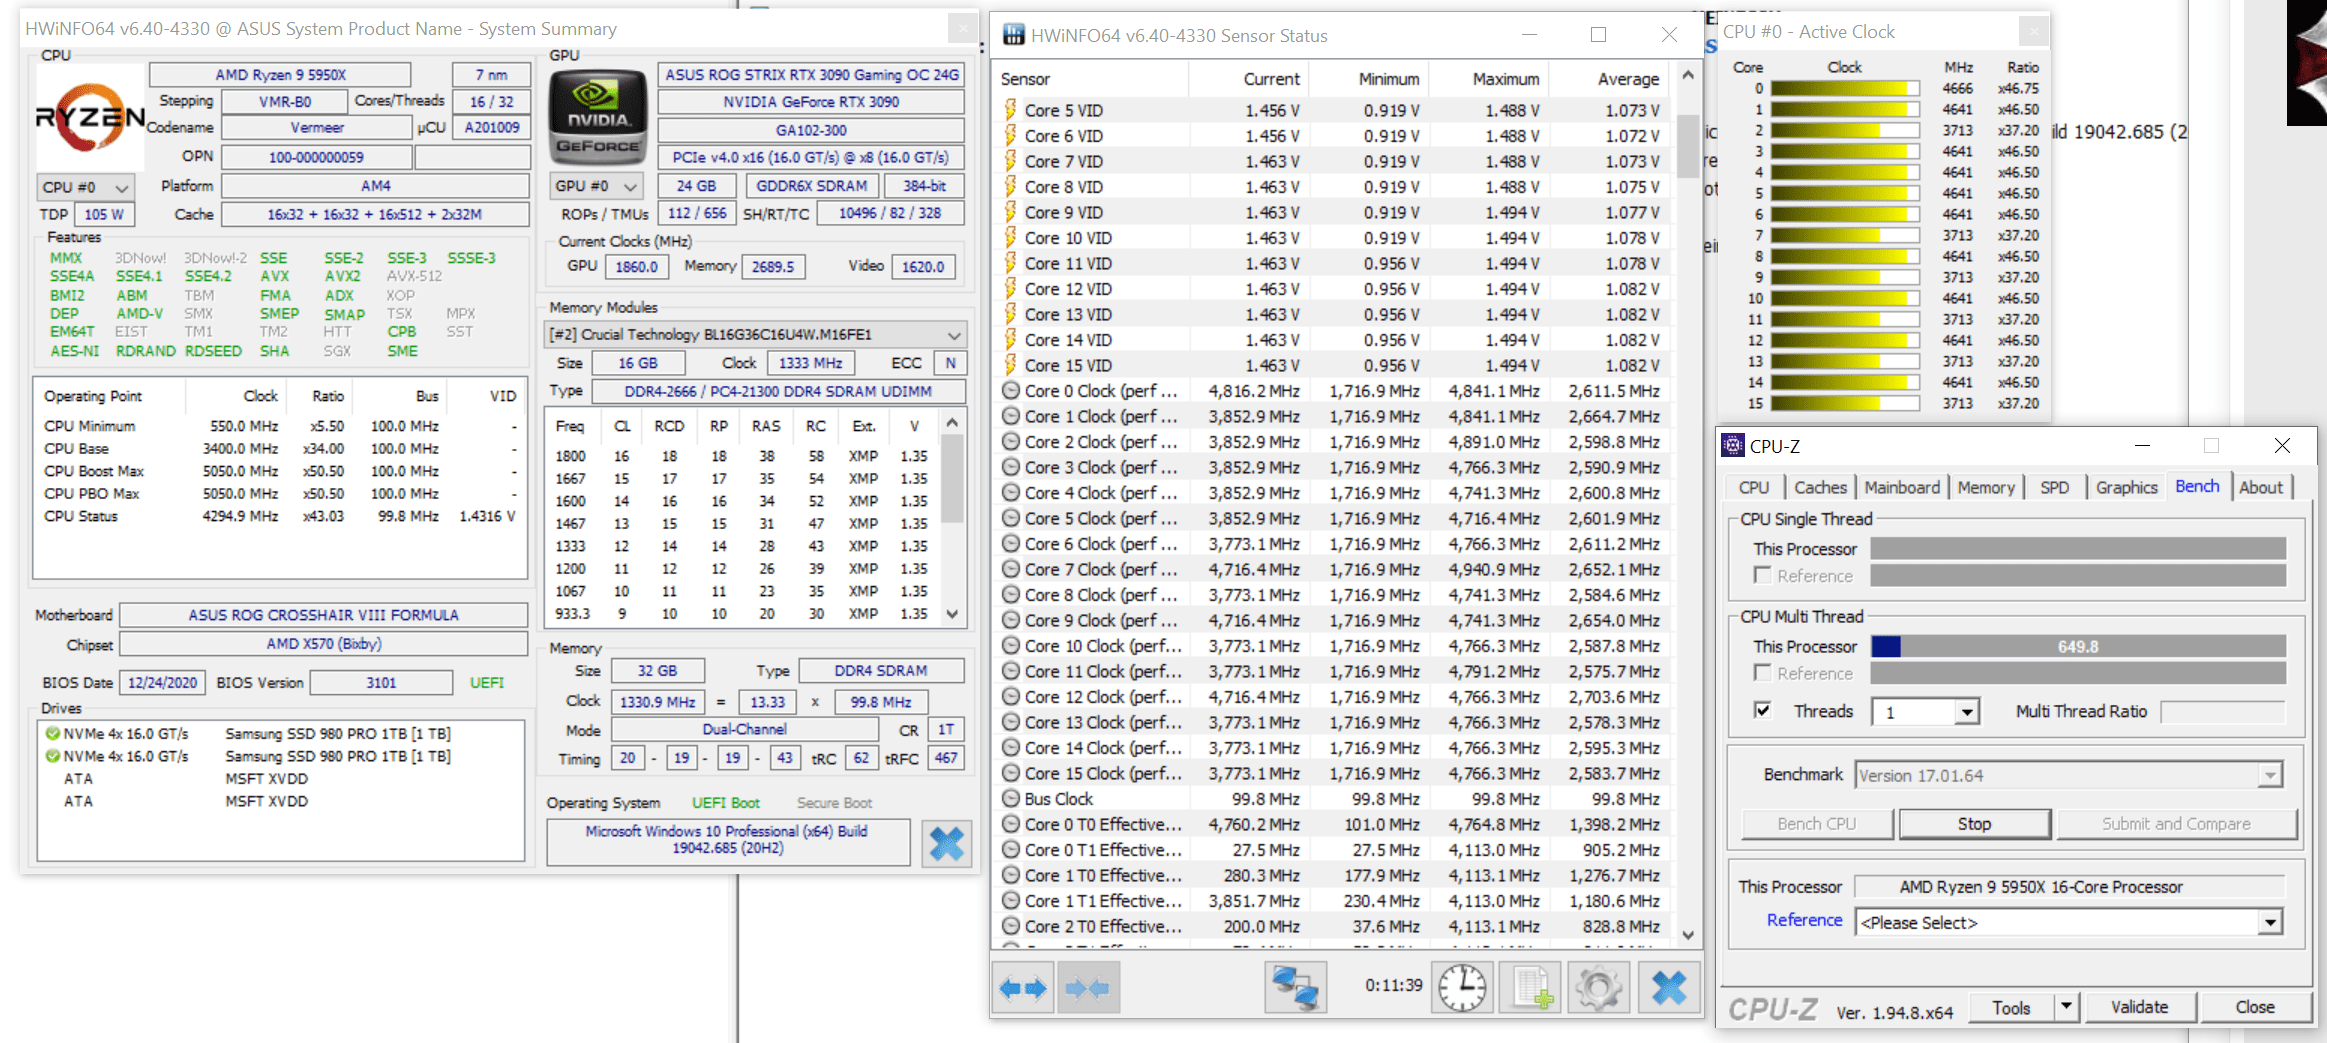Screen dimensions: 2327x1043
Task: Click blue X icon in System Summary
Action: 946,843
